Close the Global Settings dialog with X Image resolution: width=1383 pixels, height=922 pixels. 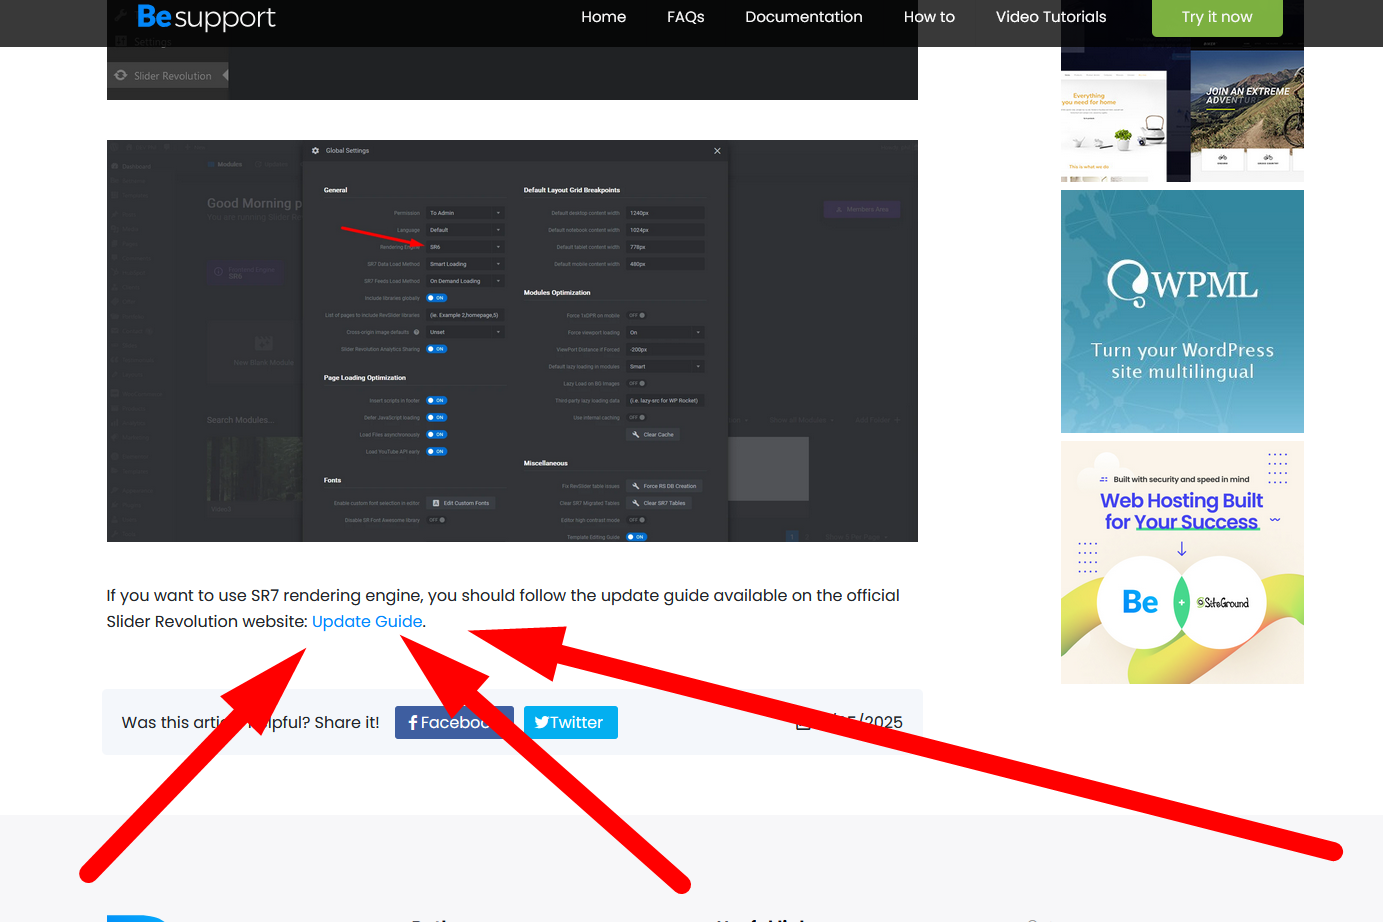click(717, 151)
